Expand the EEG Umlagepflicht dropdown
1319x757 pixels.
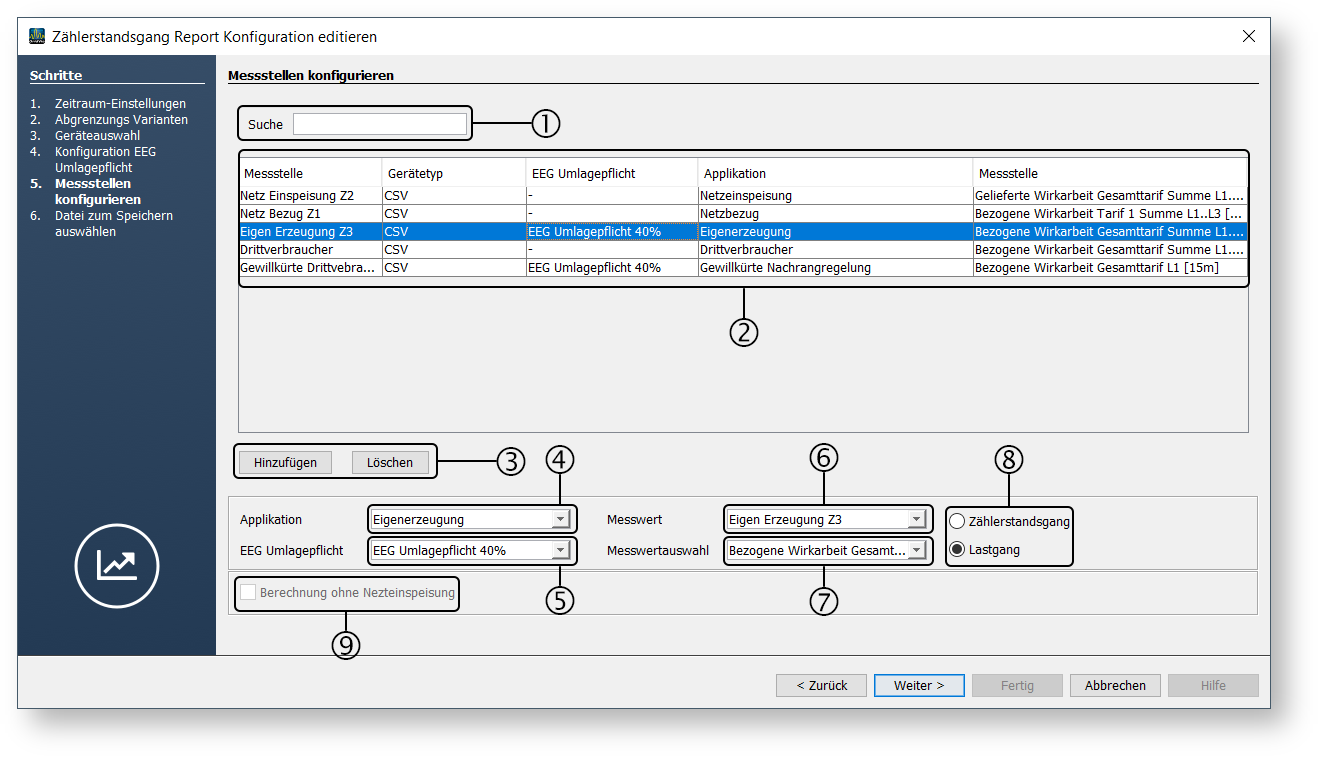(561, 550)
